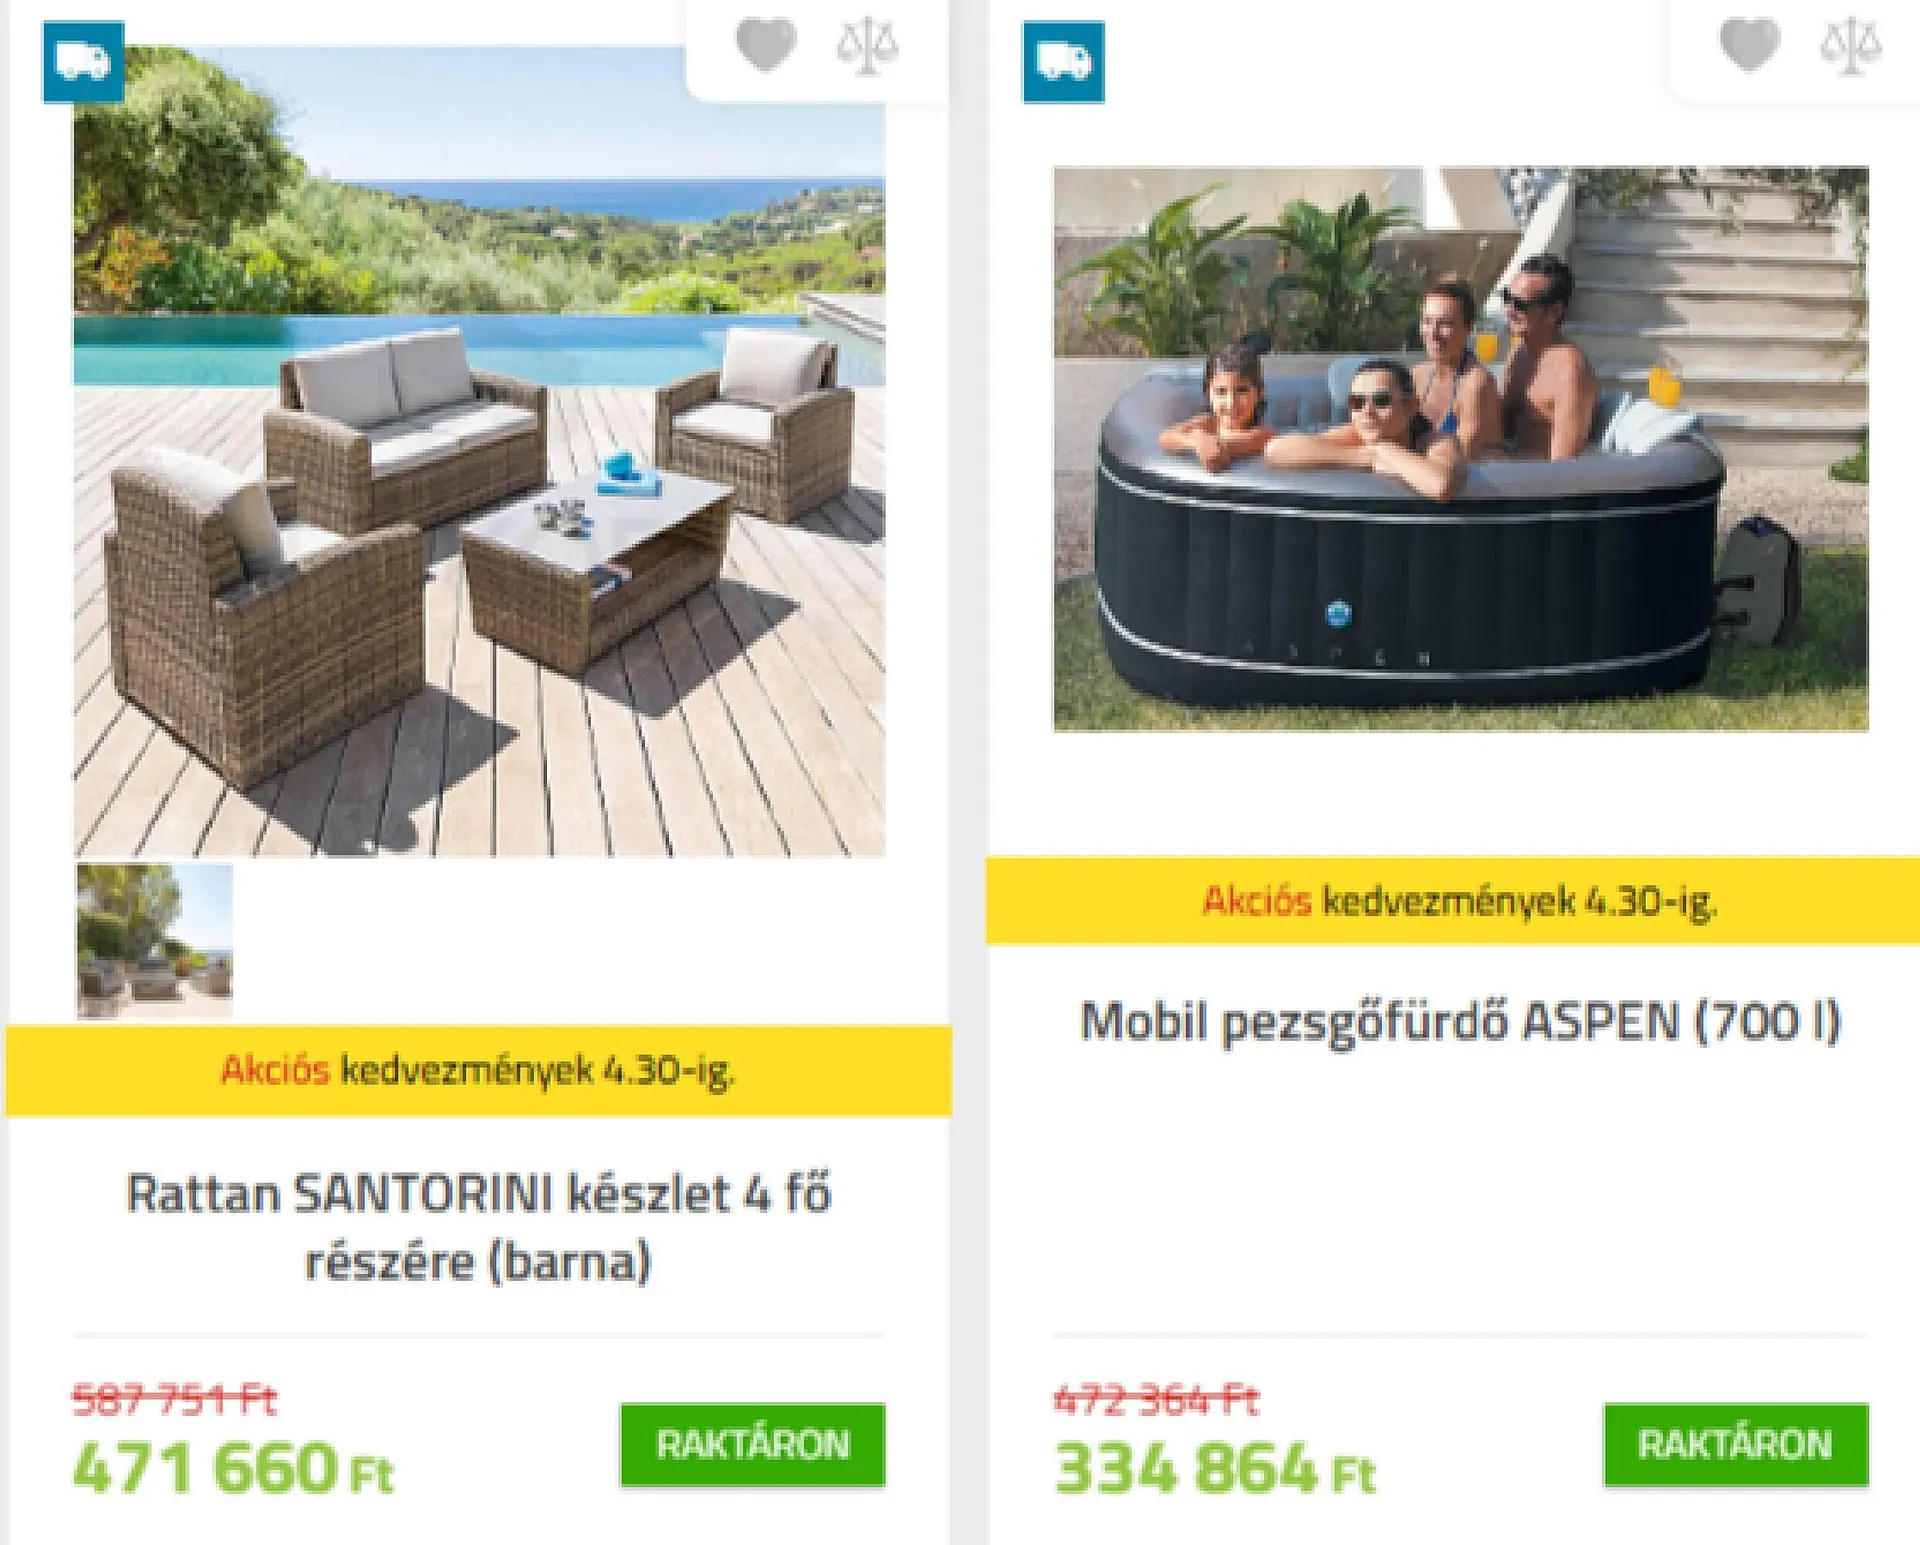This screenshot has width=1920, height=1545.
Task: Open the Aspen hot tub product photo
Action: (1460, 449)
